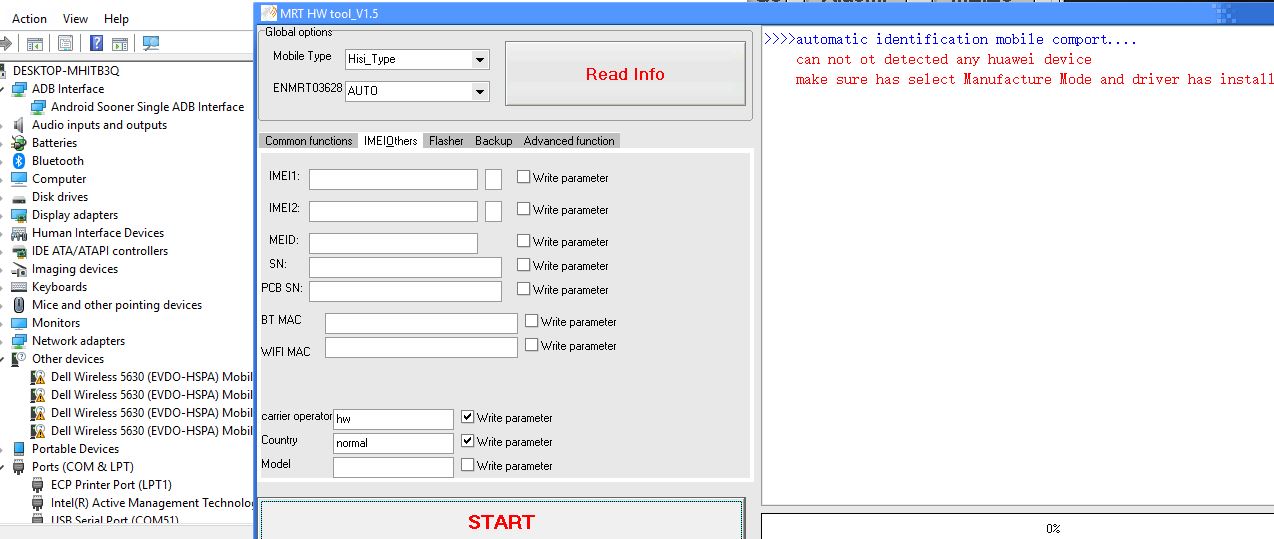1274x539 pixels.
Task: Focus the carrier operator field containing hw
Action: pos(393,419)
